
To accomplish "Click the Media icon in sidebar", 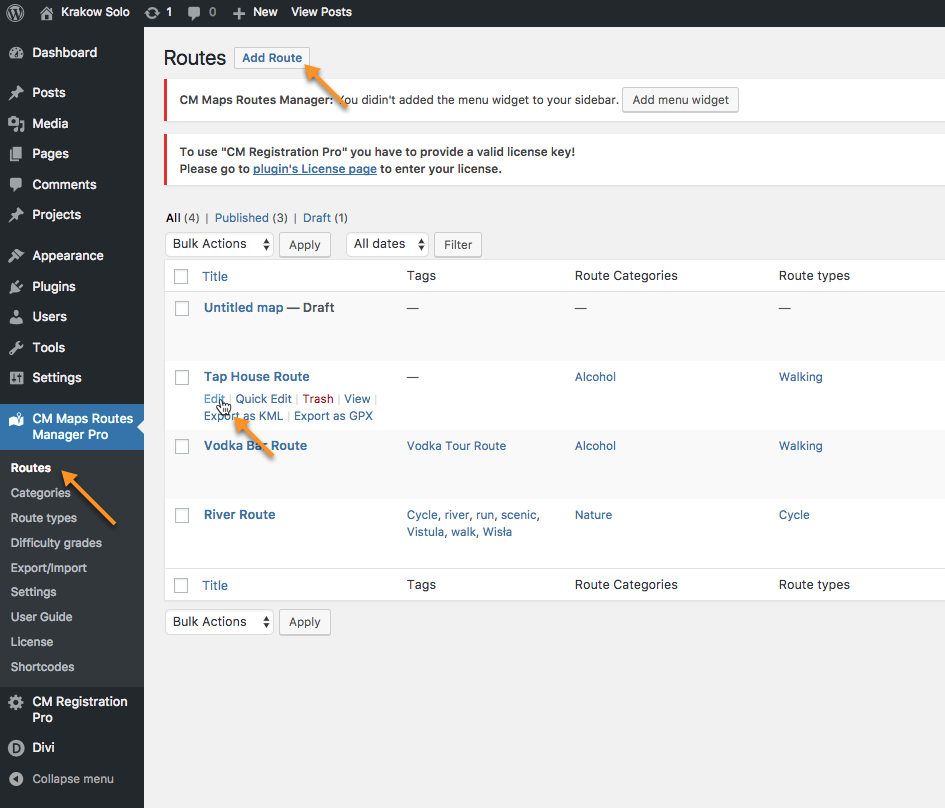I will 16,124.
